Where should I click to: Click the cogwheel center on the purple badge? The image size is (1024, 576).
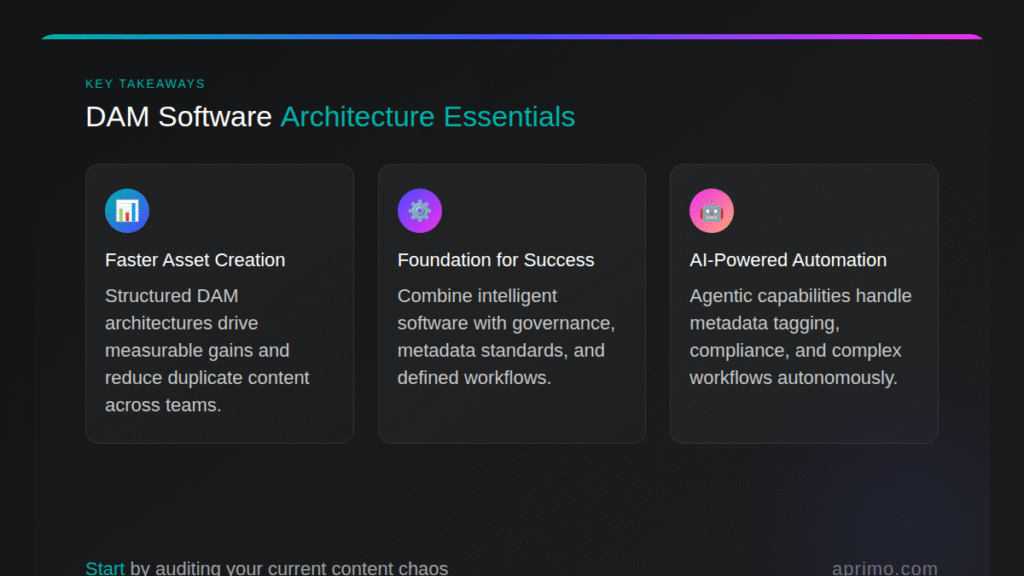(x=419, y=210)
